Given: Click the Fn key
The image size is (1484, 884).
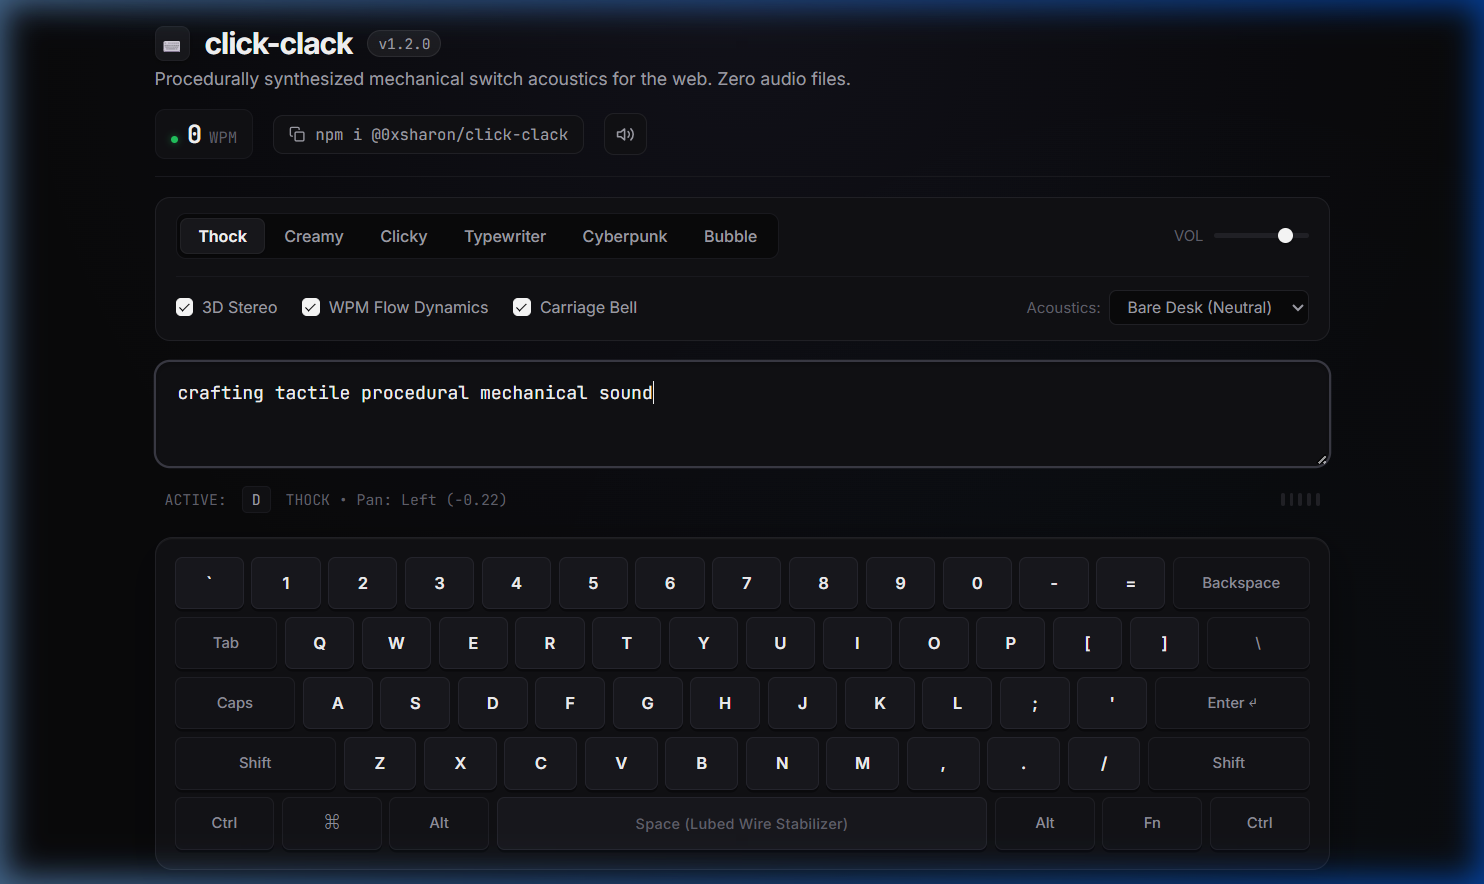Looking at the screenshot, I should 1152,823.
